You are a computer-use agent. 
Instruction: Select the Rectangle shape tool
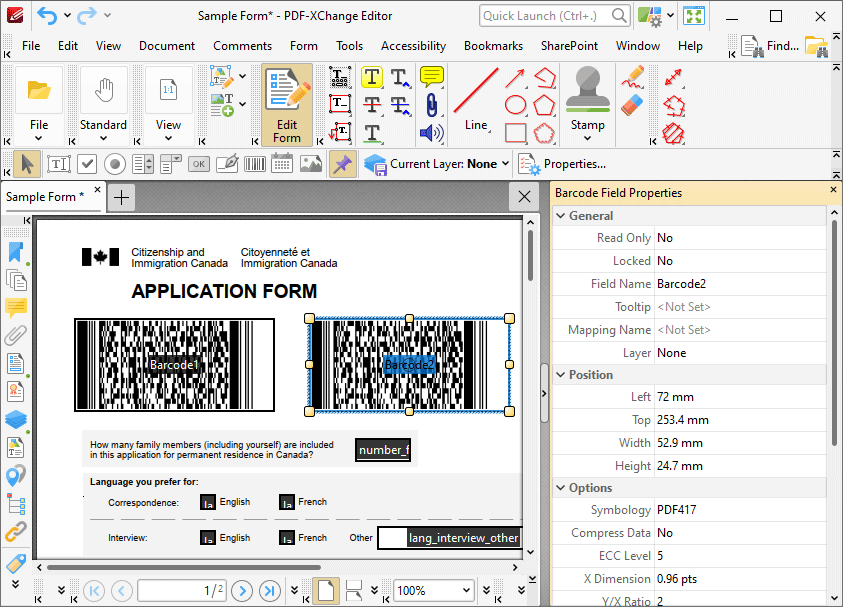515,133
